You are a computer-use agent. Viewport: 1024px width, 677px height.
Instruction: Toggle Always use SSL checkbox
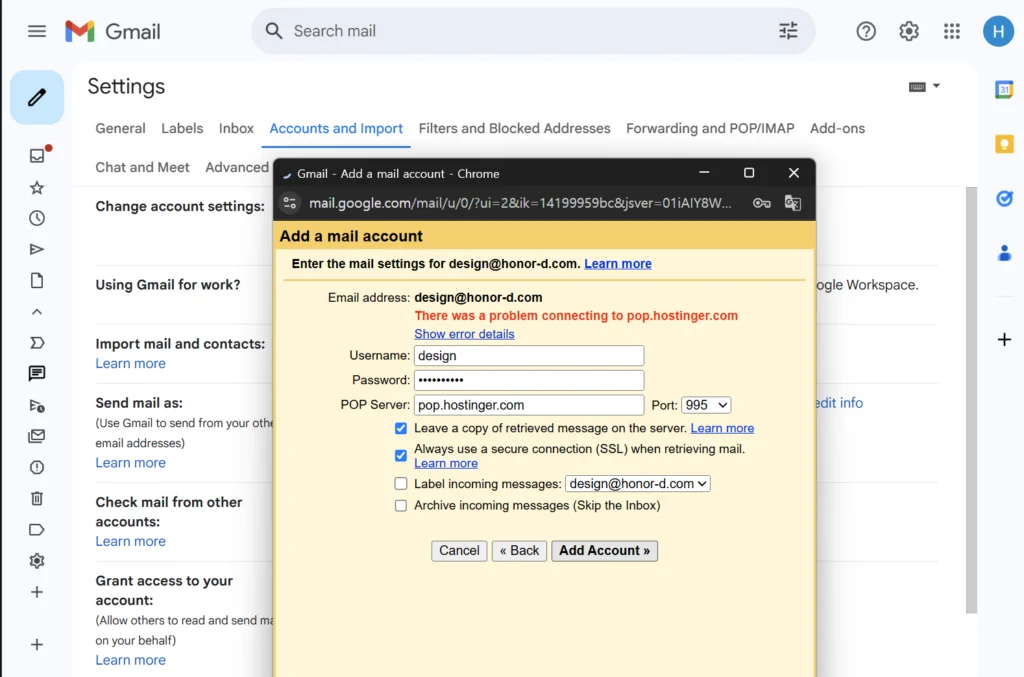tap(401, 455)
